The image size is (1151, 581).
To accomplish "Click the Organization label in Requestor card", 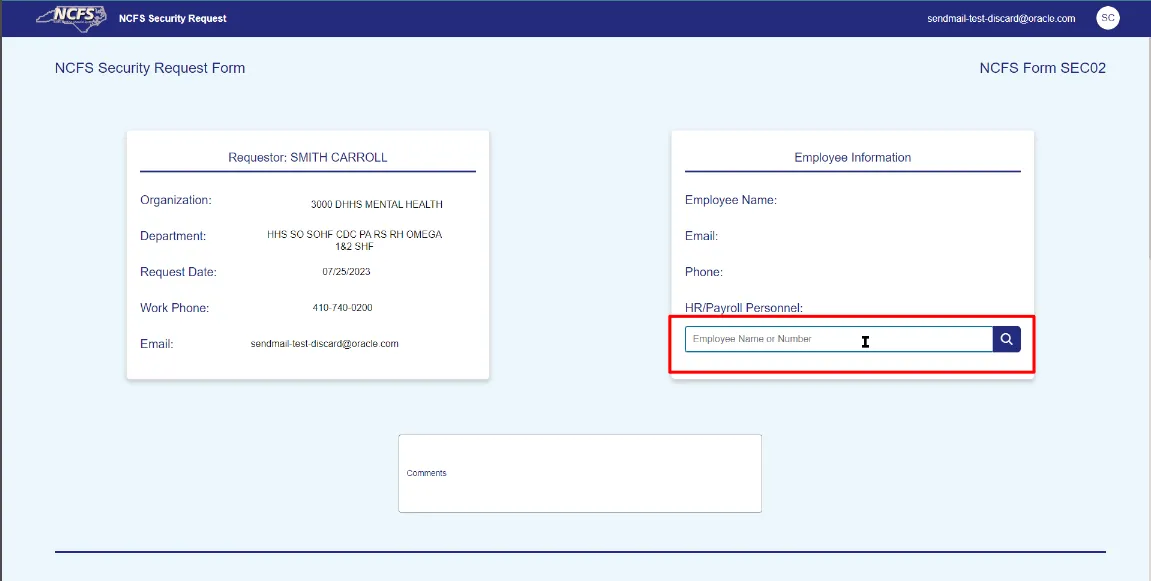I will click(x=176, y=200).
